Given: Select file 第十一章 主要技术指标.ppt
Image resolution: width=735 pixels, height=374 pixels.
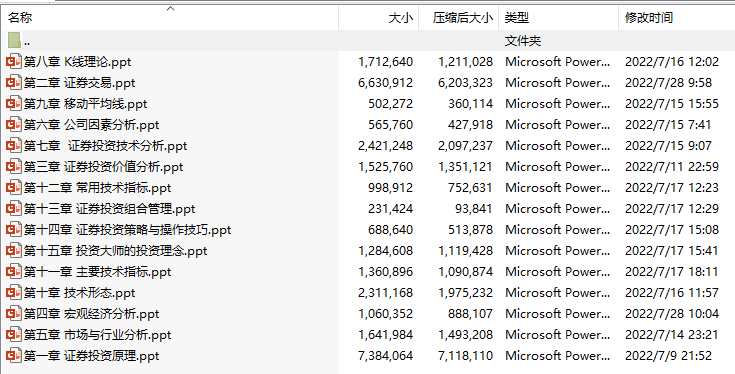Looking at the screenshot, I should click(98, 272).
